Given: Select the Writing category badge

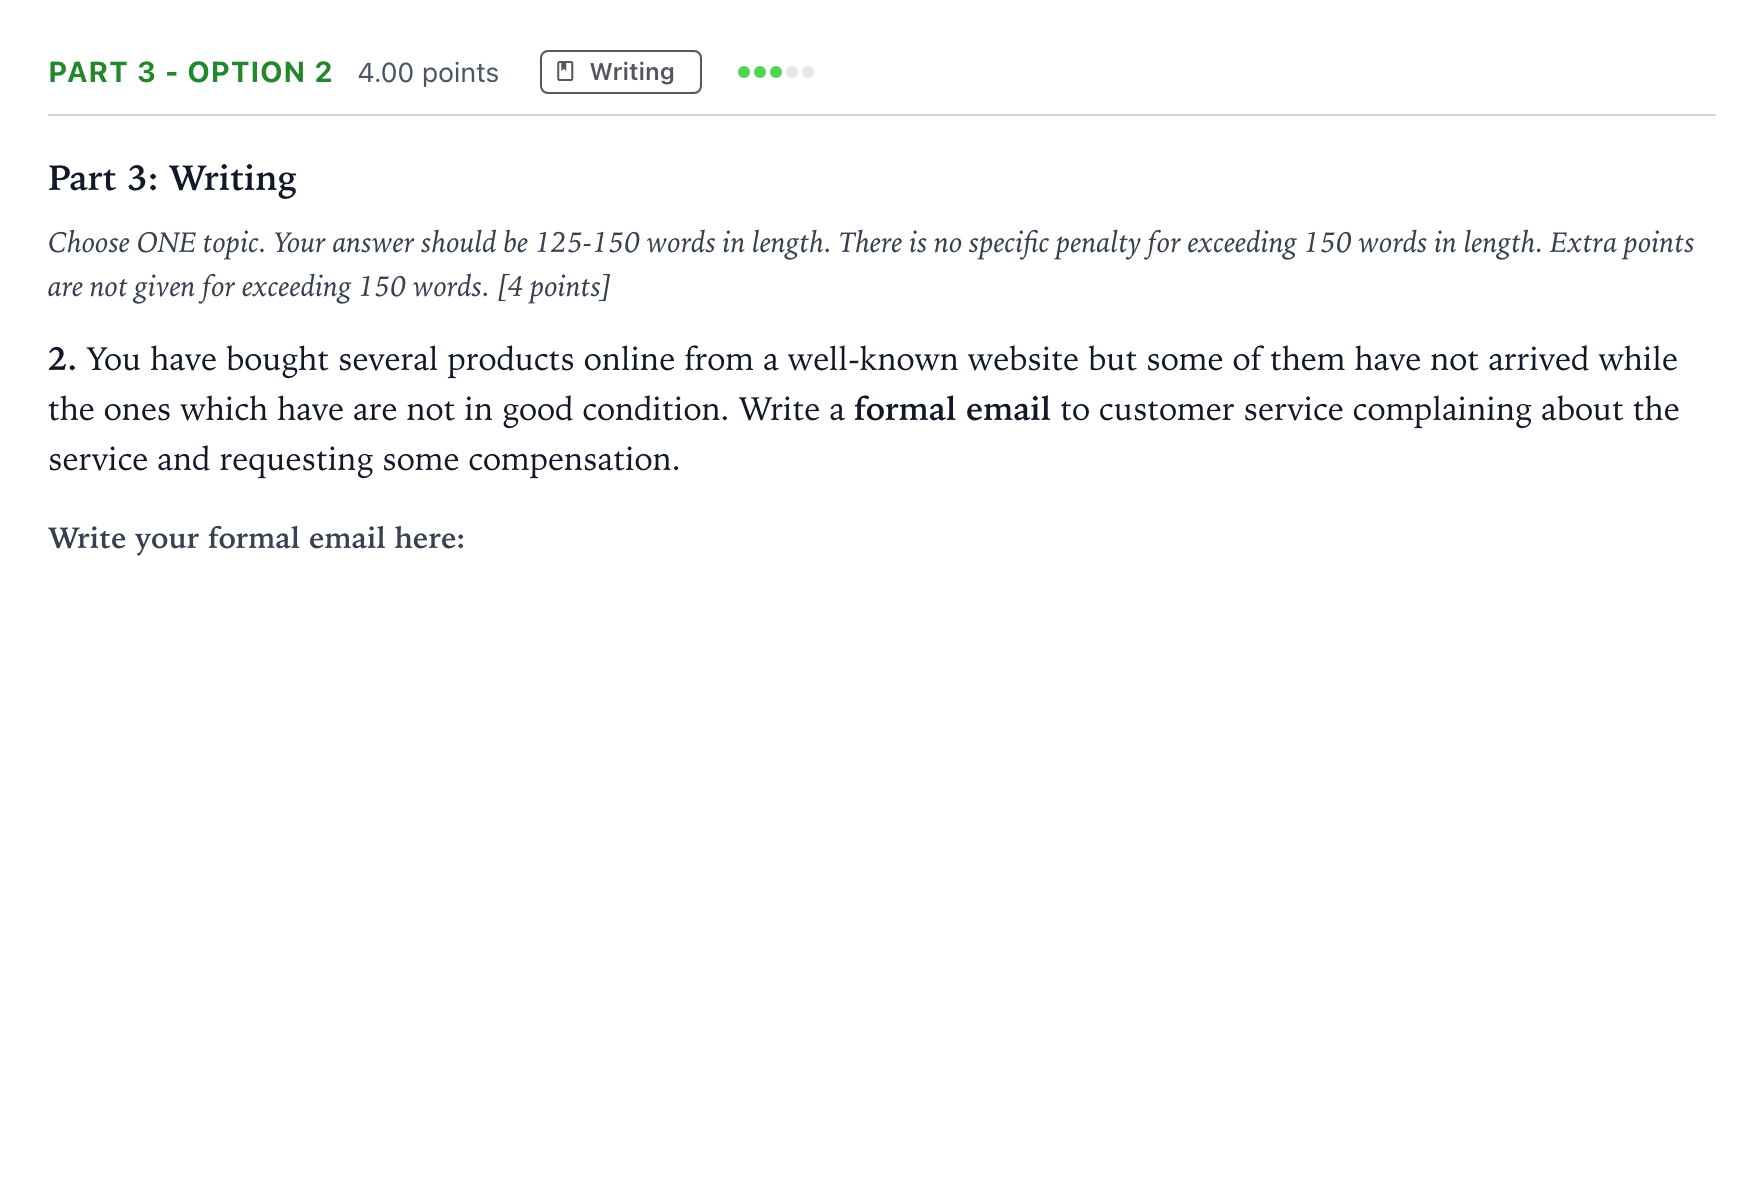Looking at the screenshot, I should pyautogui.click(x=621, y=72).
